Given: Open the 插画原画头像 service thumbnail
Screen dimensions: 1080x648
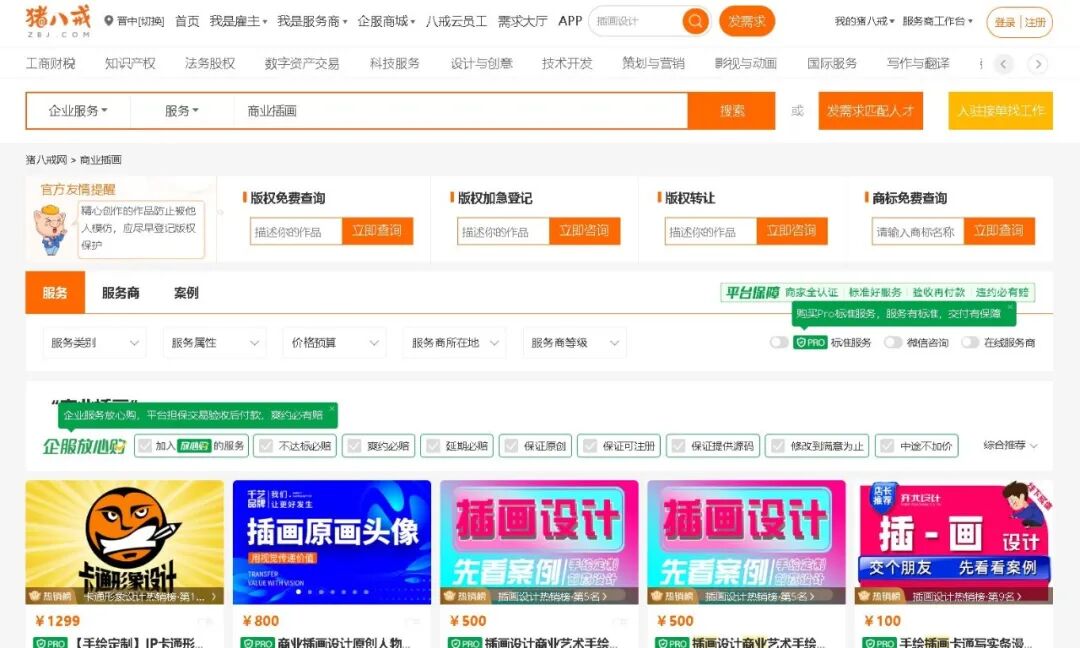Looking at the screenshot, I should (332, 542).
